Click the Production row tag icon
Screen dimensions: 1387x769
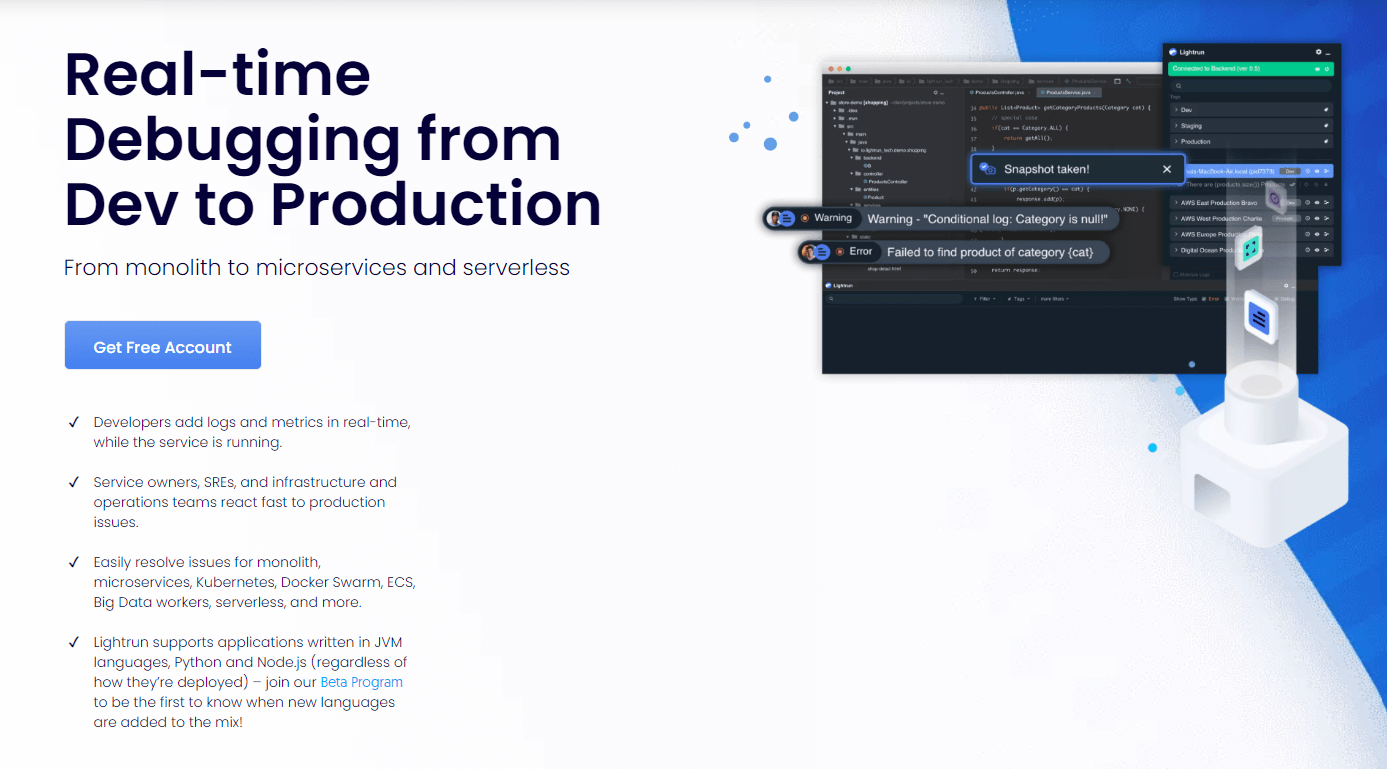[1326, 142]
